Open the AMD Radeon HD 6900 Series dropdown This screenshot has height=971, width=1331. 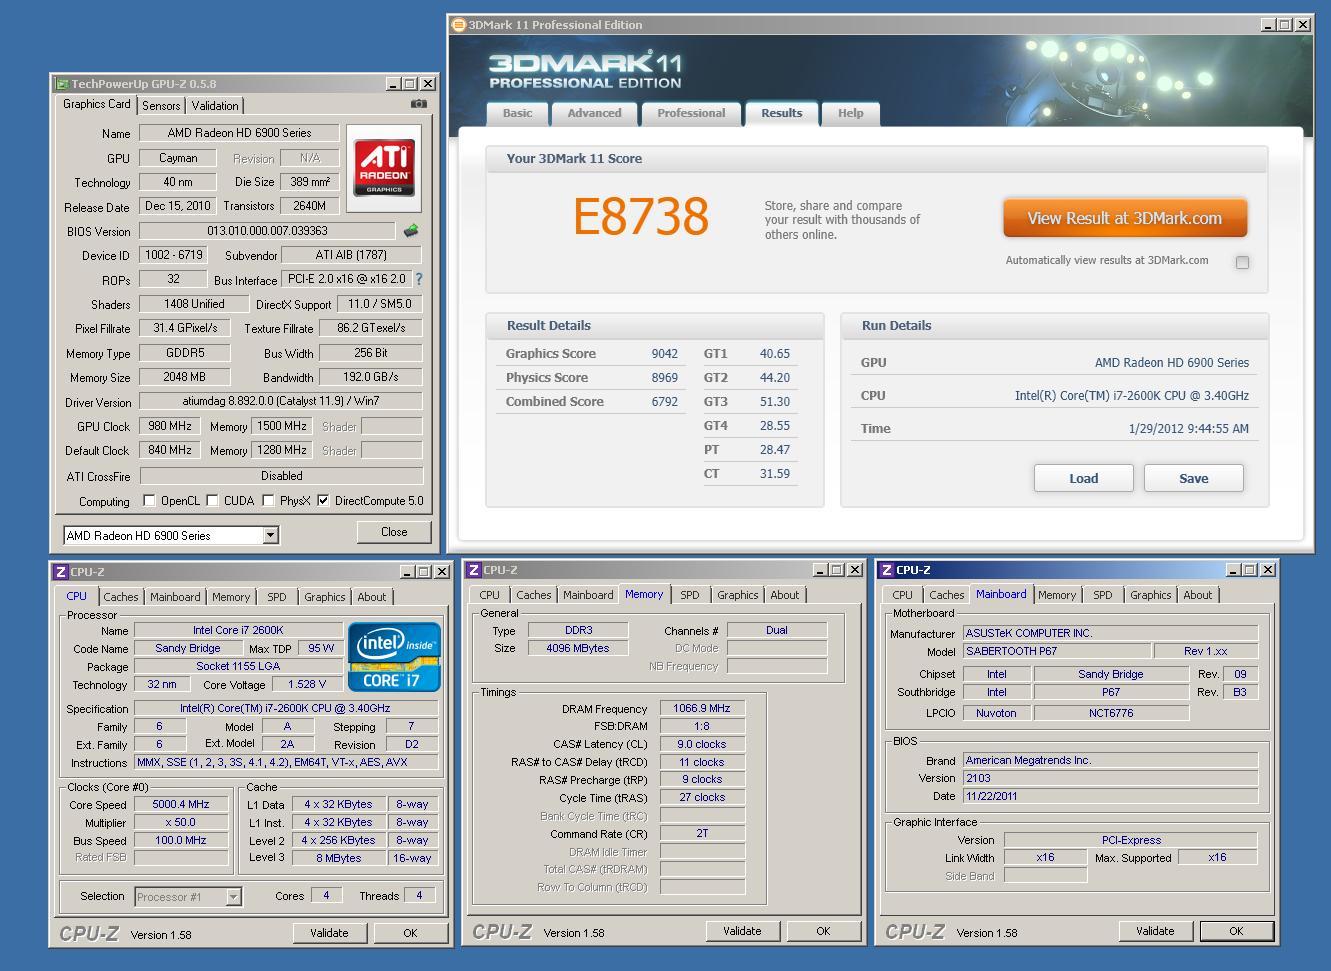270,535
